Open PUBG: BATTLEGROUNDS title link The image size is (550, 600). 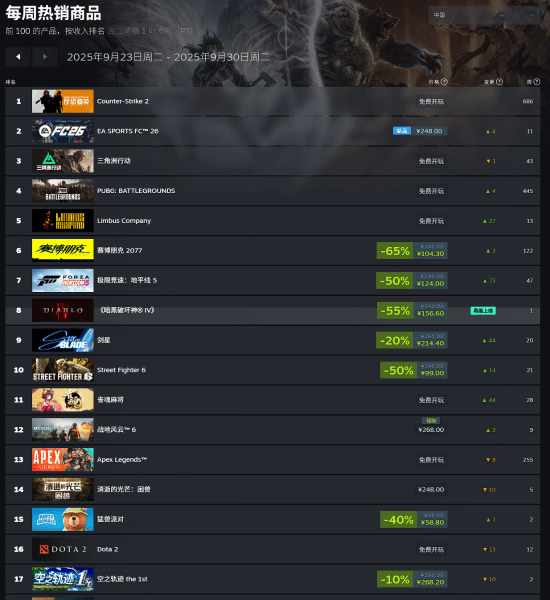pyautogui.click(x=136, y=191)
